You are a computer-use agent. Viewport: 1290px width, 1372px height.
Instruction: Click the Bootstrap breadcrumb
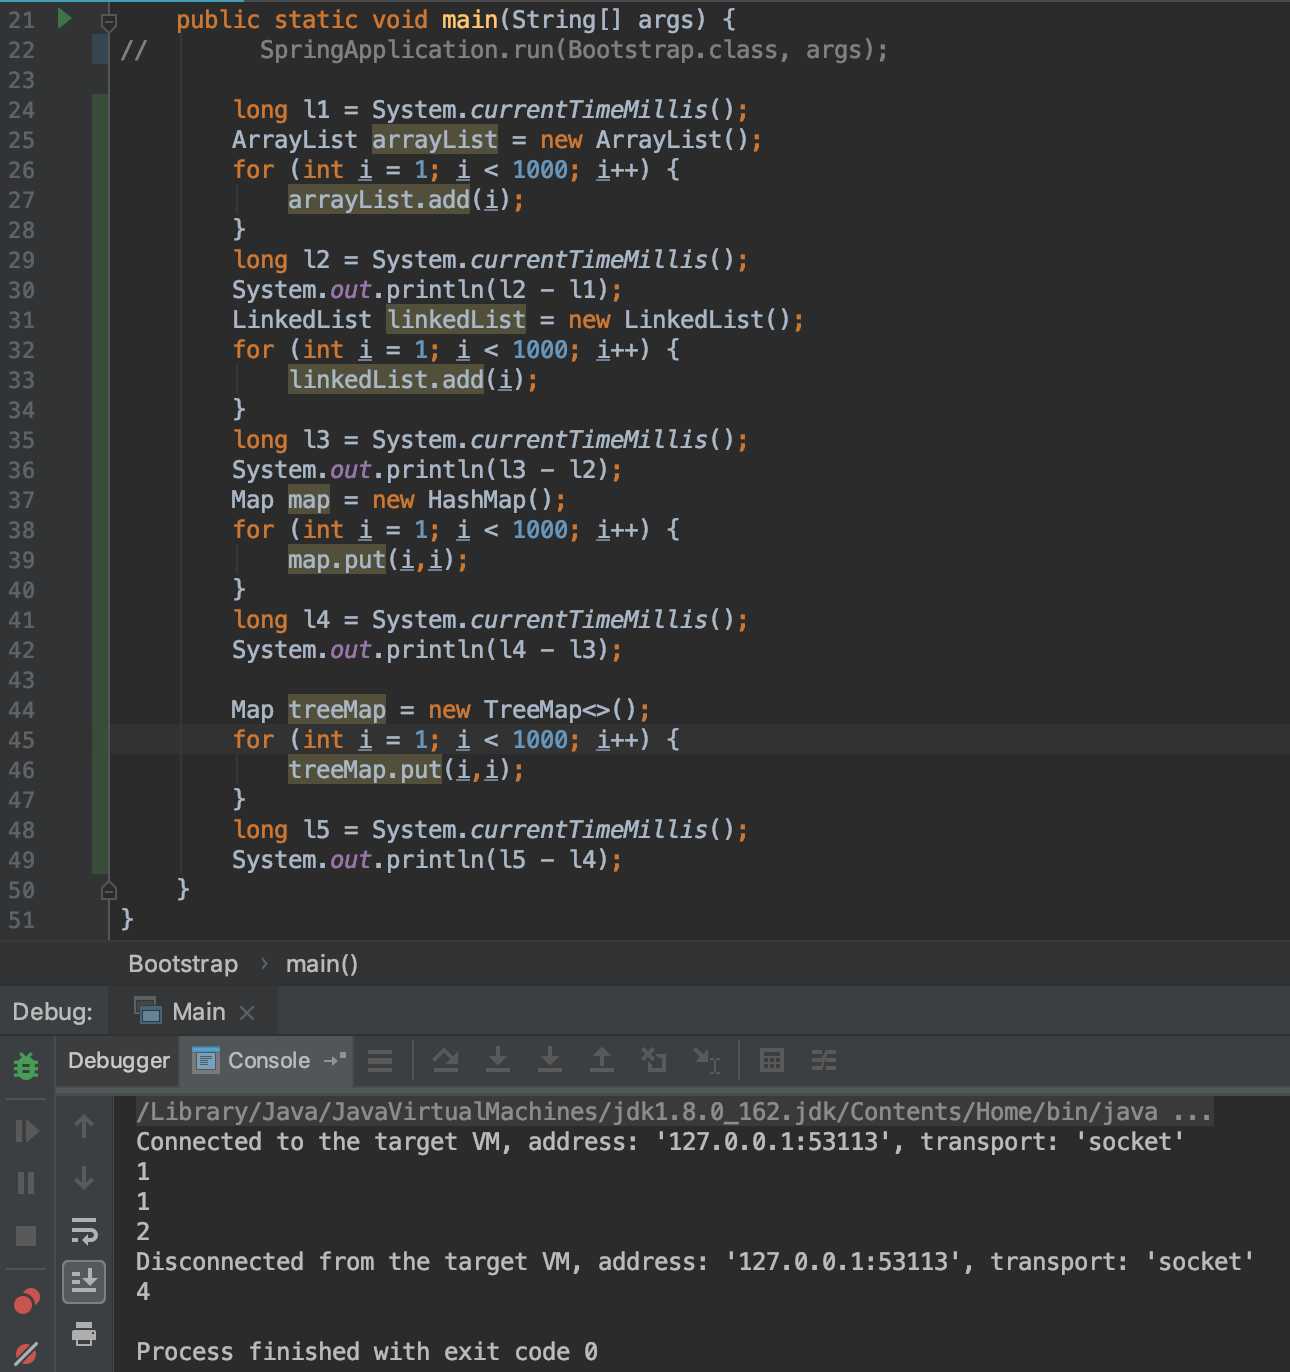pyautogui.click(x=183, y=964)
